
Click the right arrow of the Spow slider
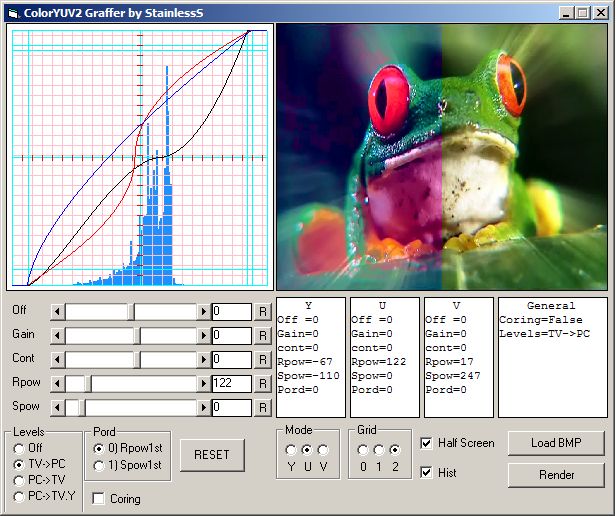coord(203,408)
